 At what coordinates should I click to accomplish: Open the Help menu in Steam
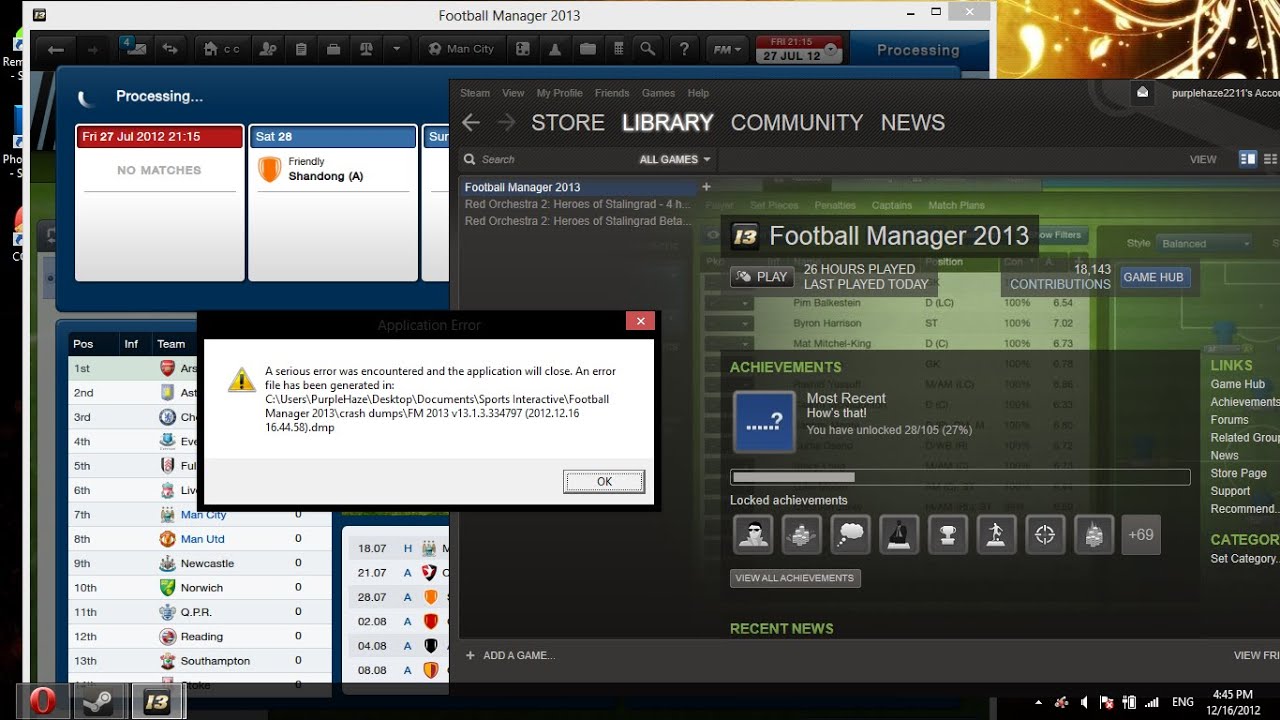pyautogui.click(x=698, y=93)
